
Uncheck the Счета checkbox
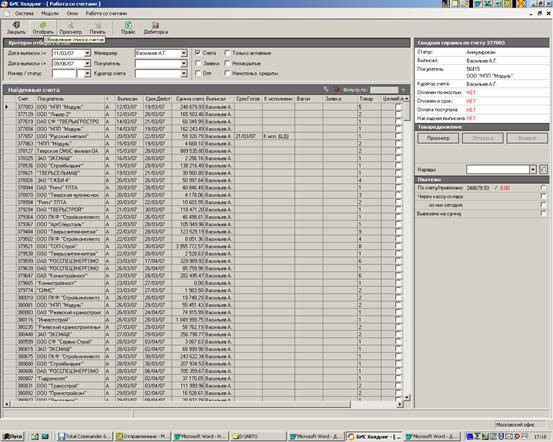point(198,53)
